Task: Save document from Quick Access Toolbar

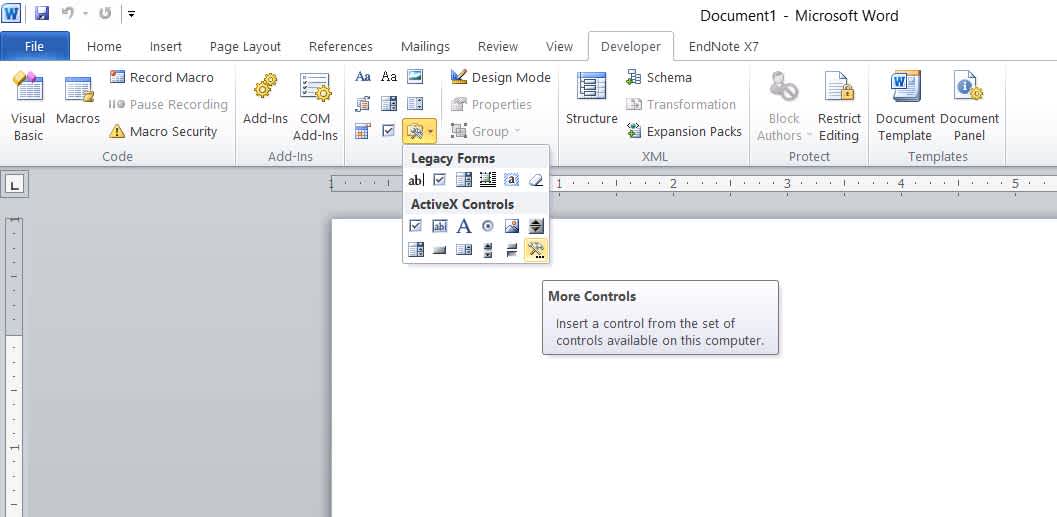Action: [x=42, y=13]
